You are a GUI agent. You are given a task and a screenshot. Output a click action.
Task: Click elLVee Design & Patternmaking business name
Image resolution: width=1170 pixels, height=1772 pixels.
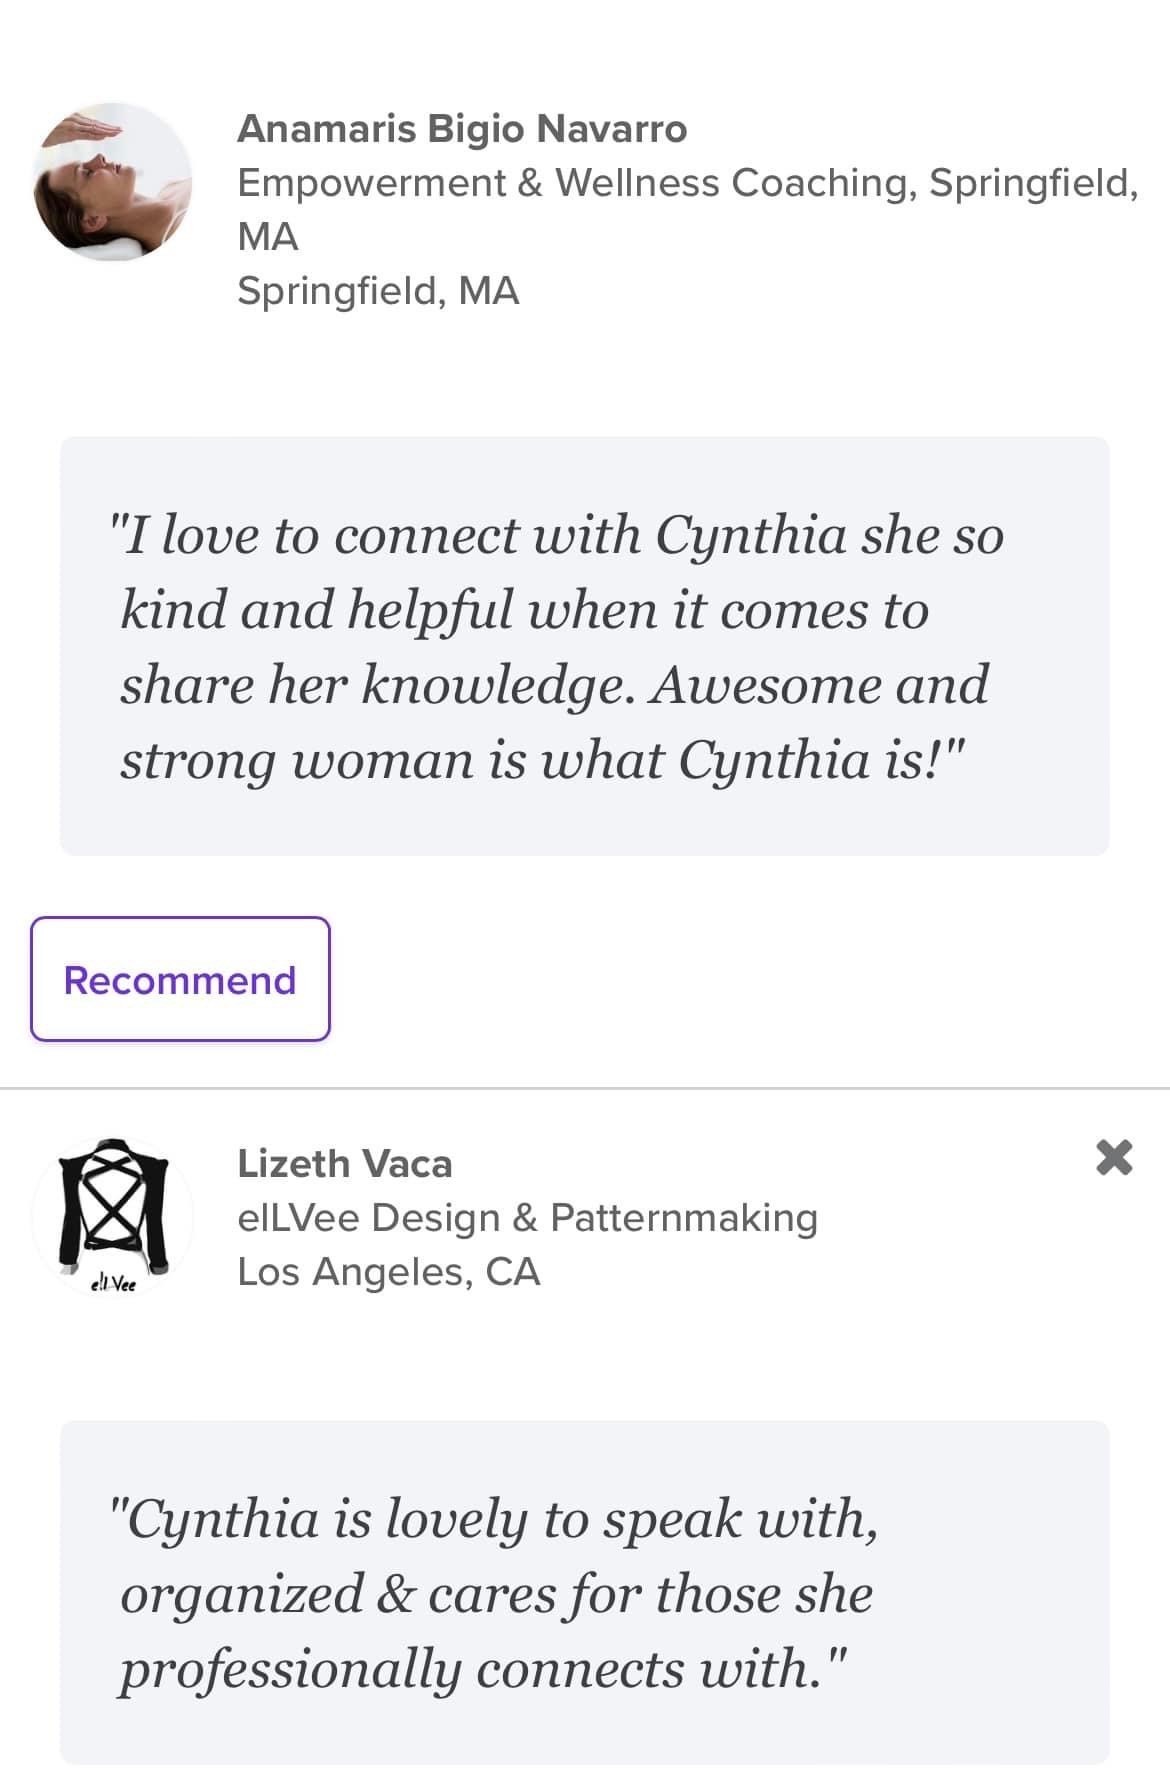(x=527, y=1218)
